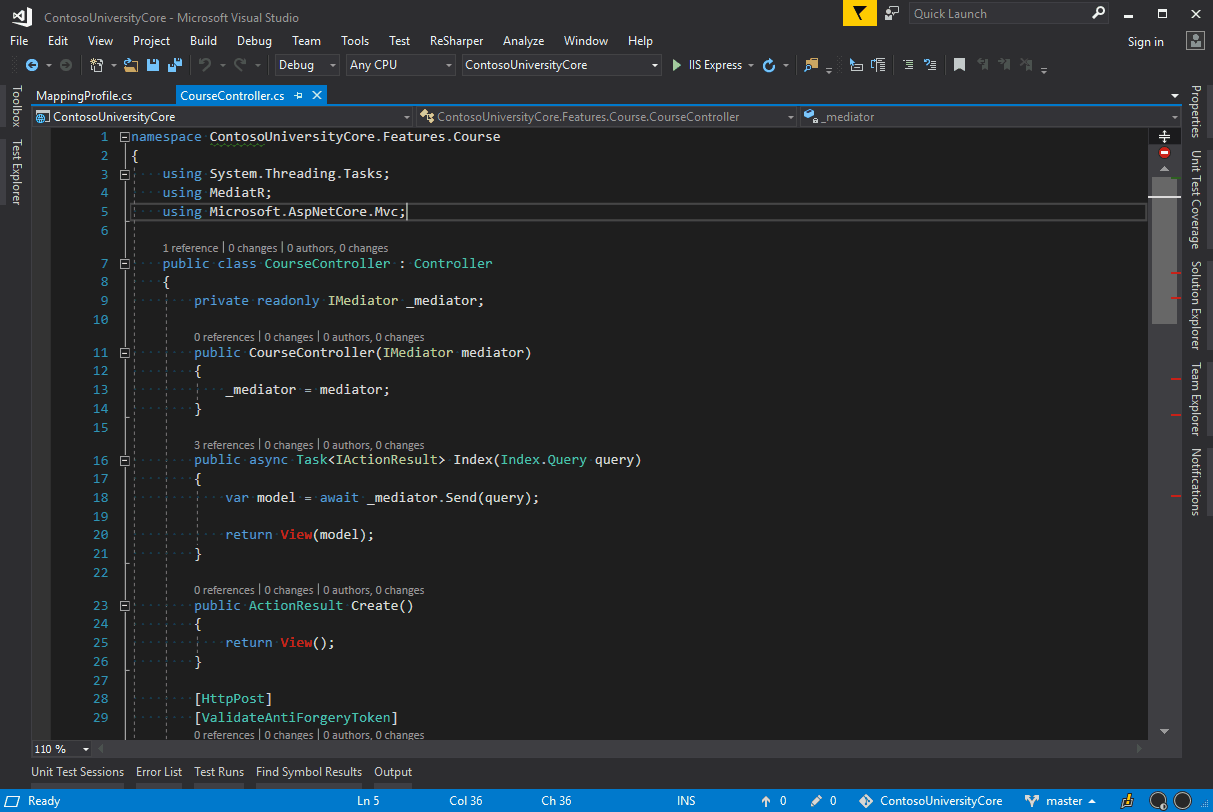Open the Output tab
The image size is (1213, 812).
click(393, 772)
